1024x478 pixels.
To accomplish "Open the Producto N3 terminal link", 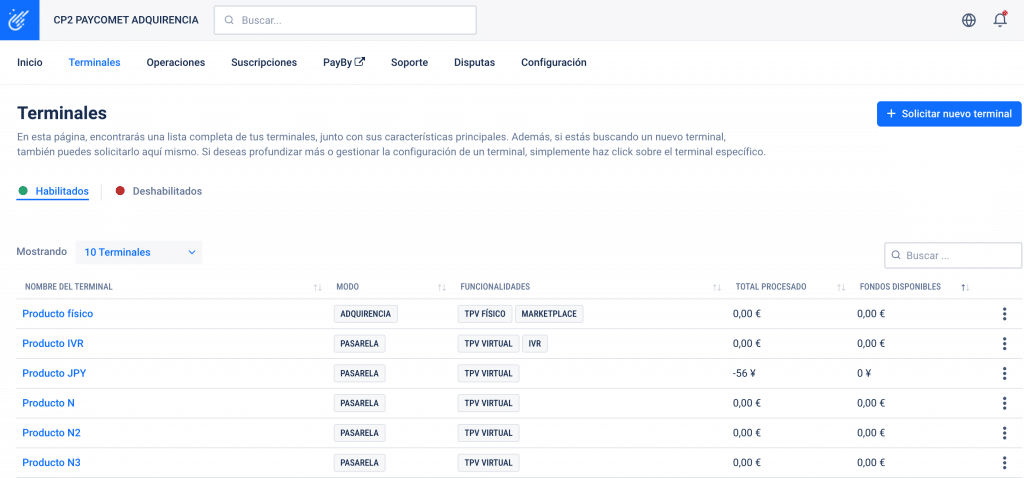I will click(x=52, y=462).
